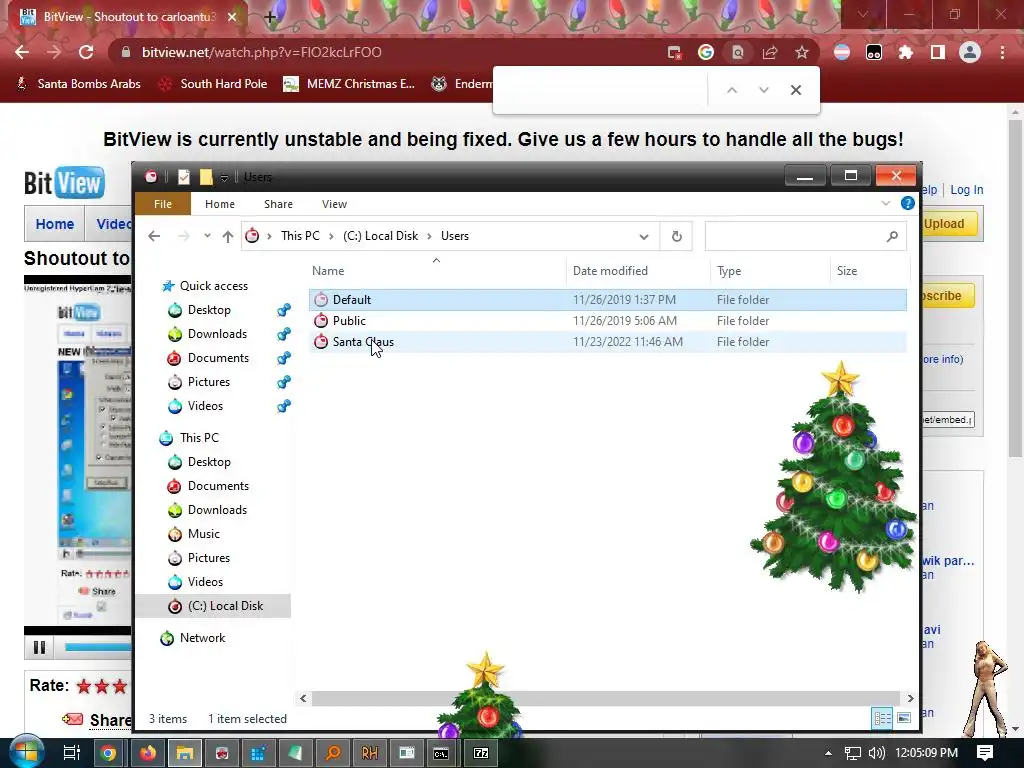
Task: Open the Windows Start button
Action: click(26, 752)
